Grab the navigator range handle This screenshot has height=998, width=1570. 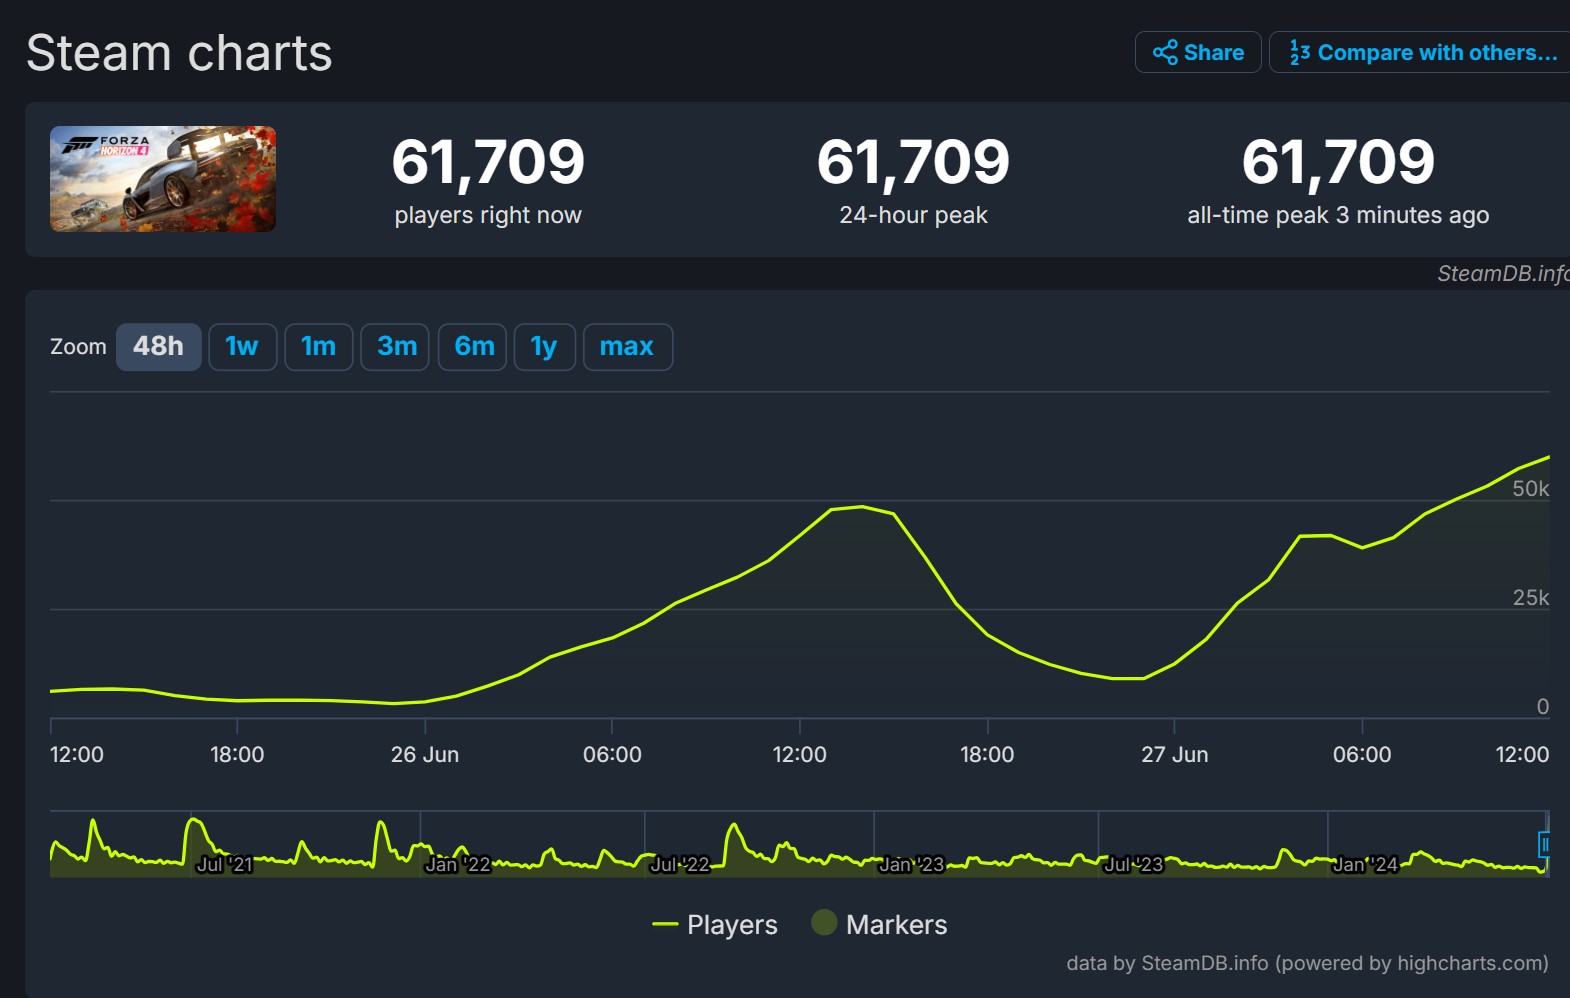1544,845
